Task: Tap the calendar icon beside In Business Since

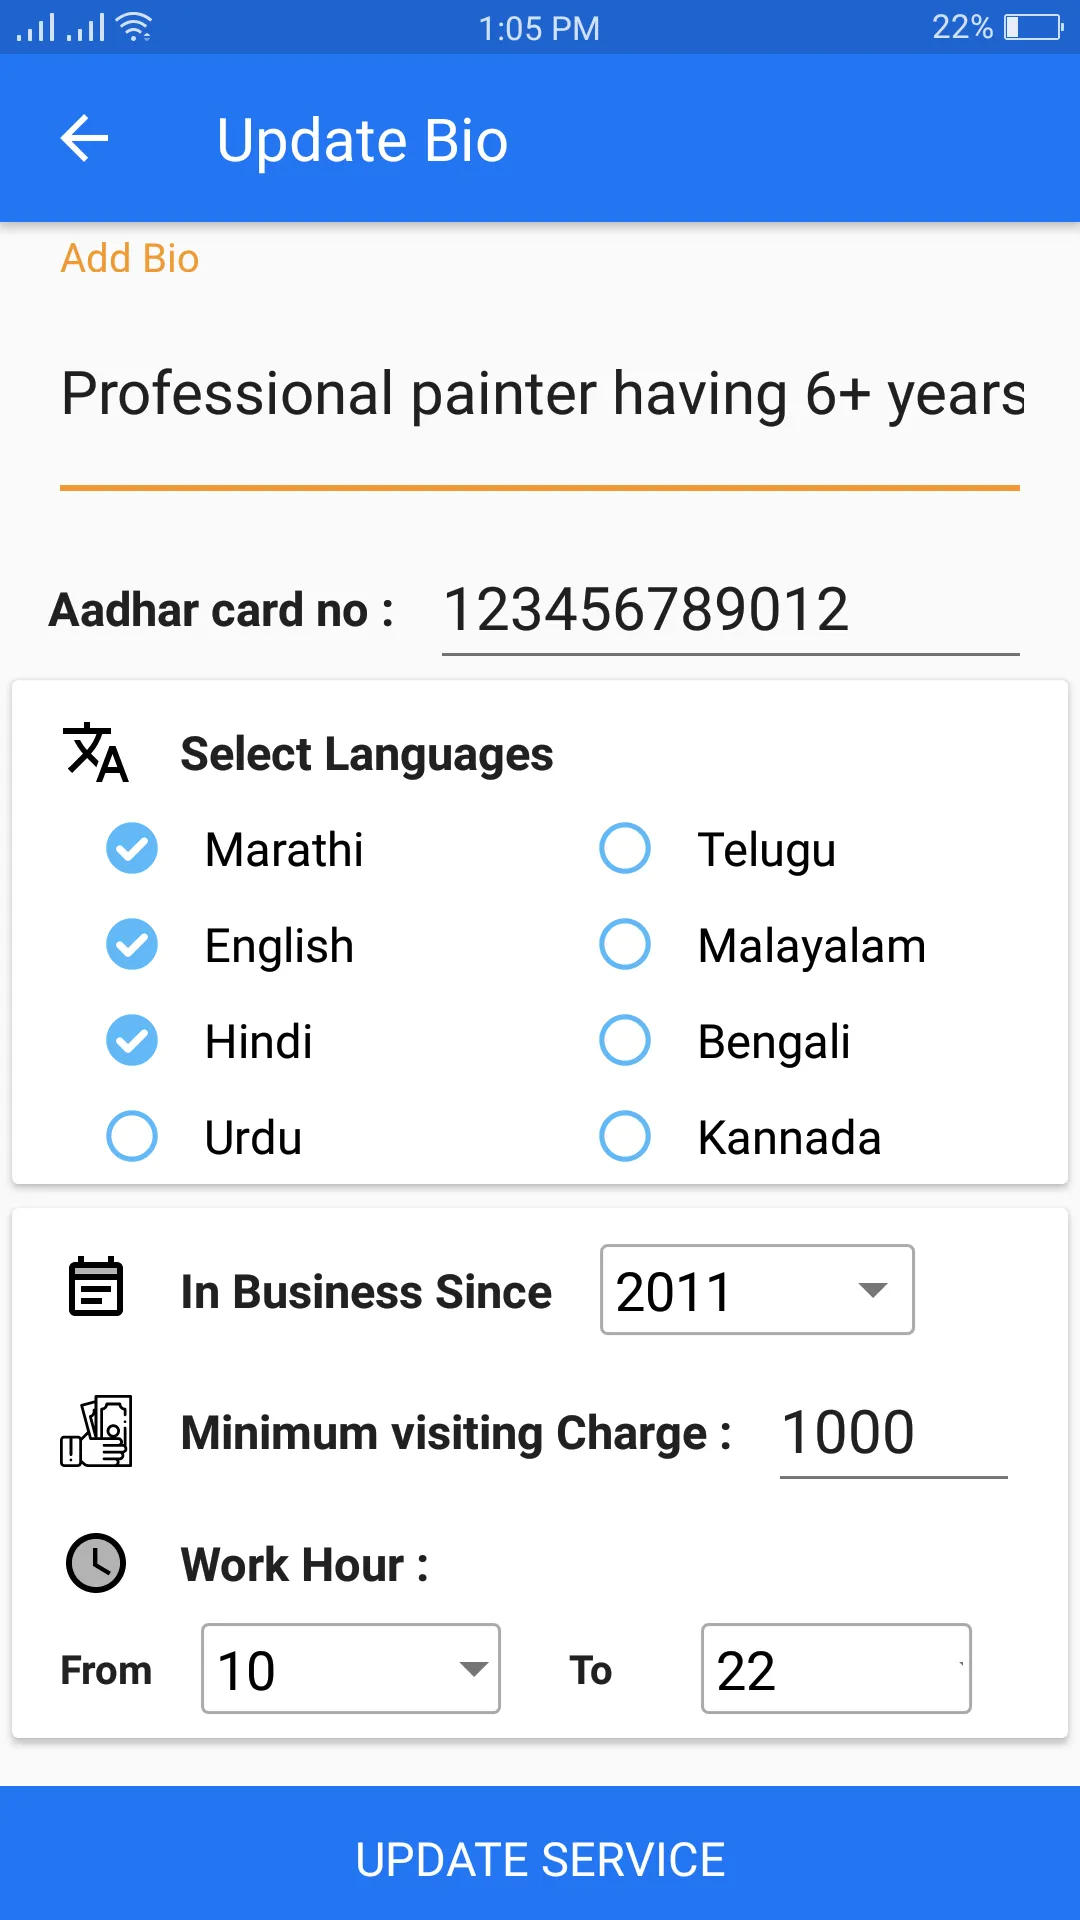Action: (96, 1287)
